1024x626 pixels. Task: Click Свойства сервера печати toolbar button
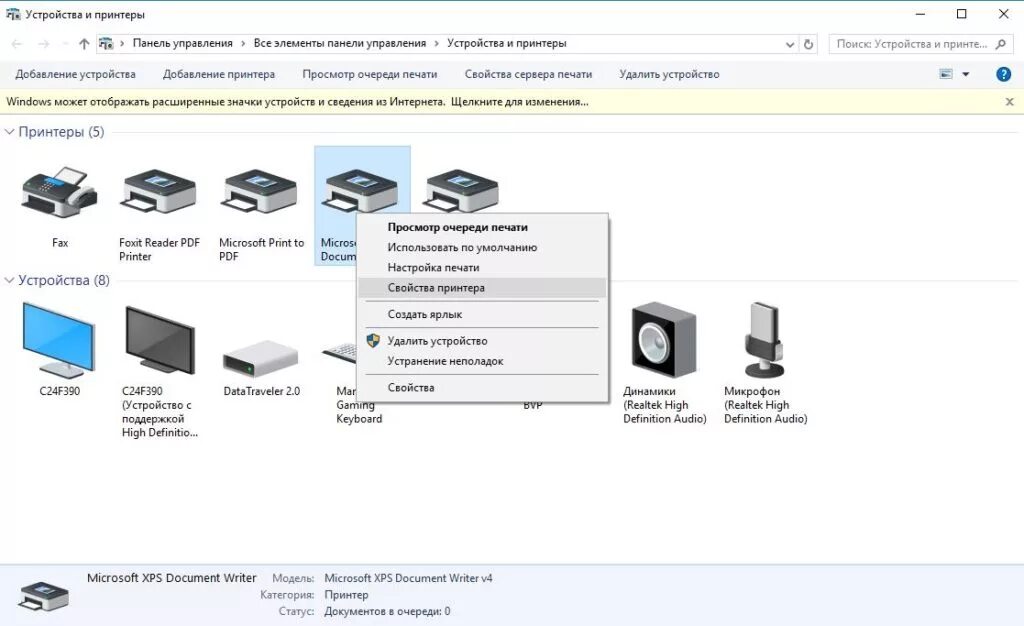coord(528,74)
